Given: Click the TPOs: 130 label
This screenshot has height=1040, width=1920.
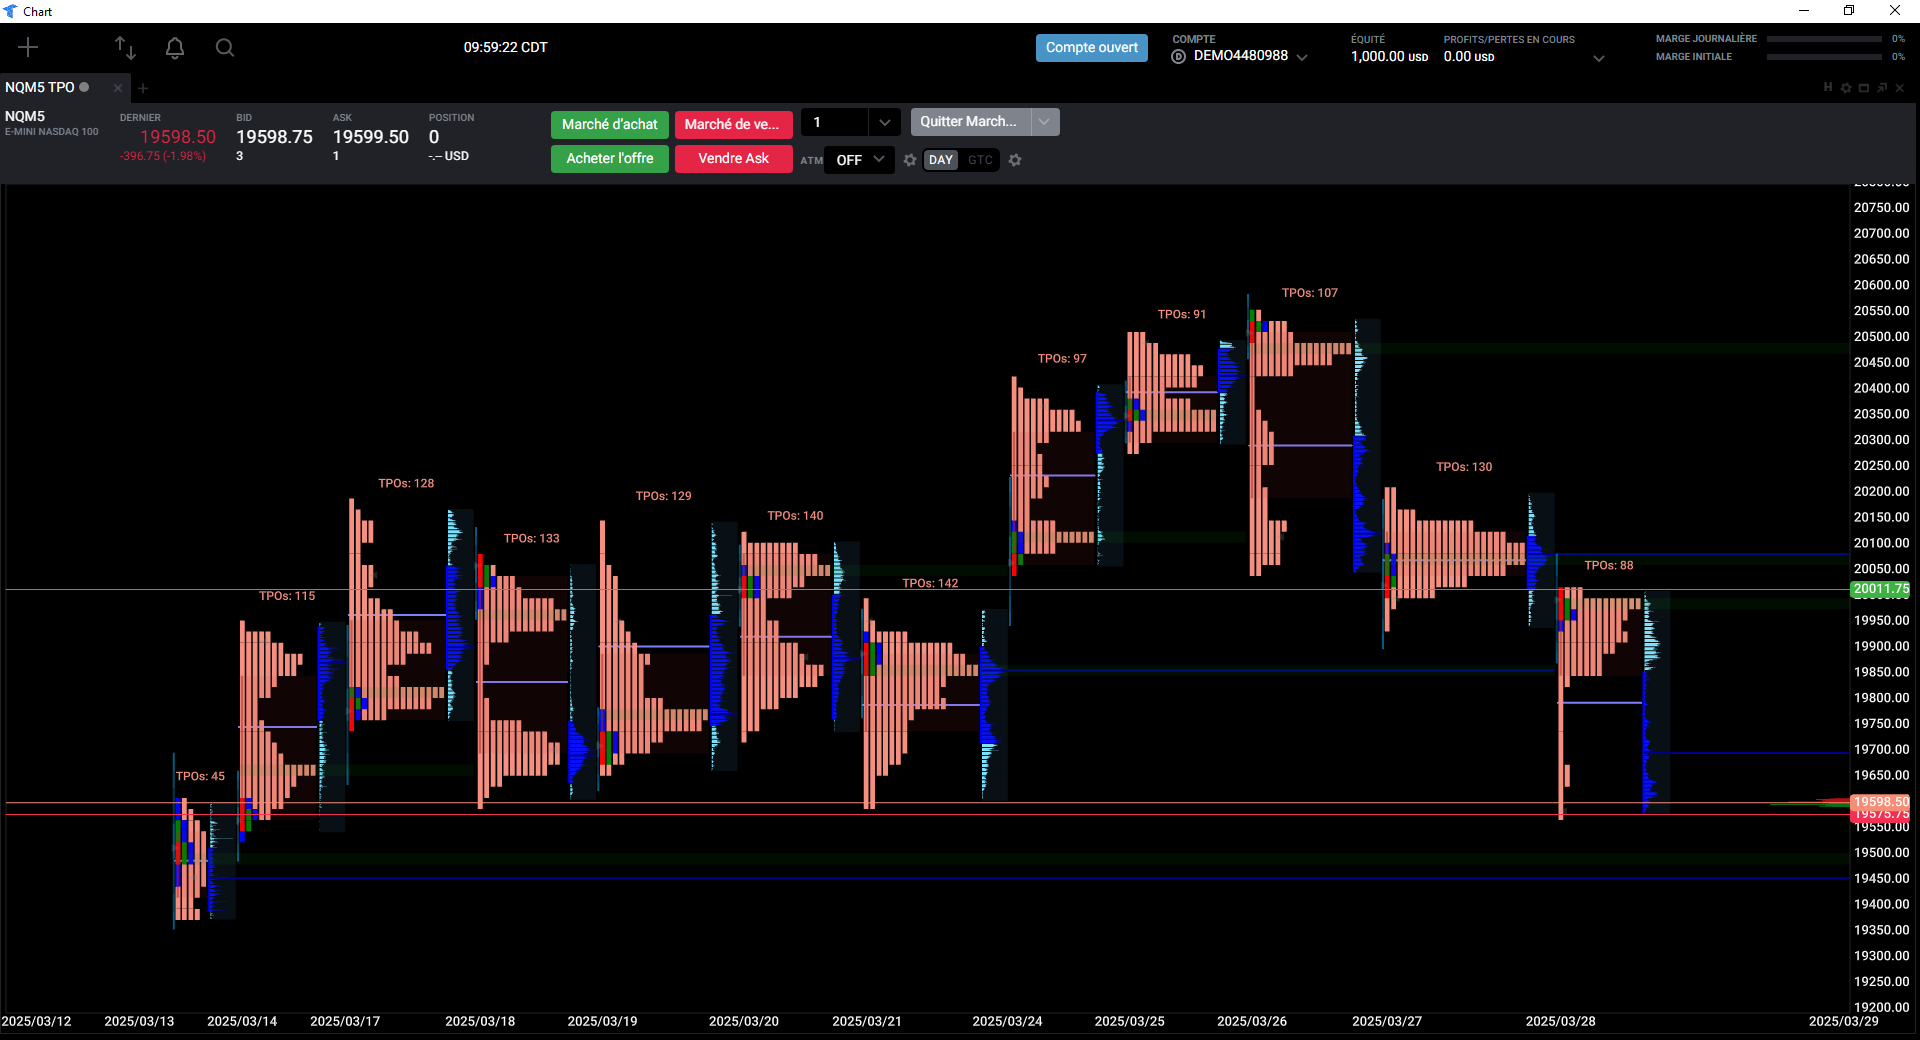Looking at the screenshot, I should coord(1464,468).
